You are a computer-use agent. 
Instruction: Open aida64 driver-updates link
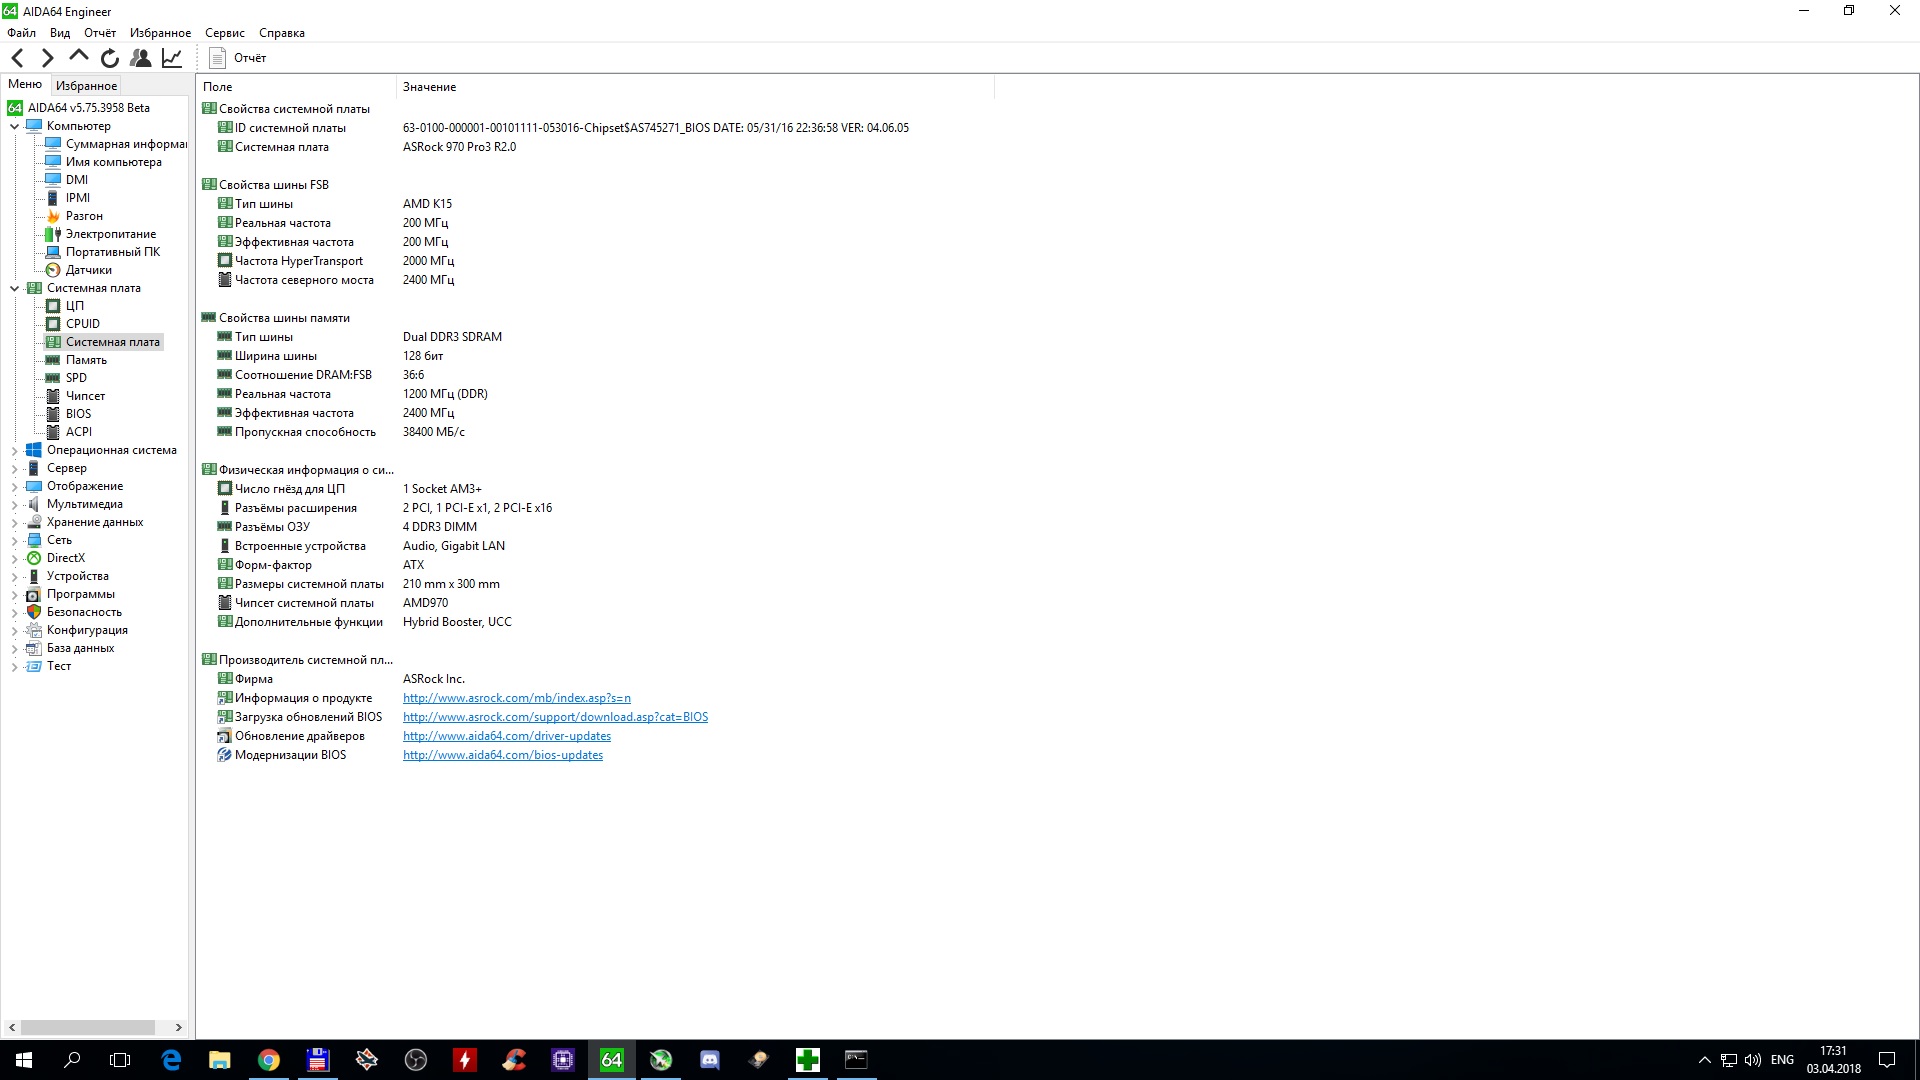(506, 736)
